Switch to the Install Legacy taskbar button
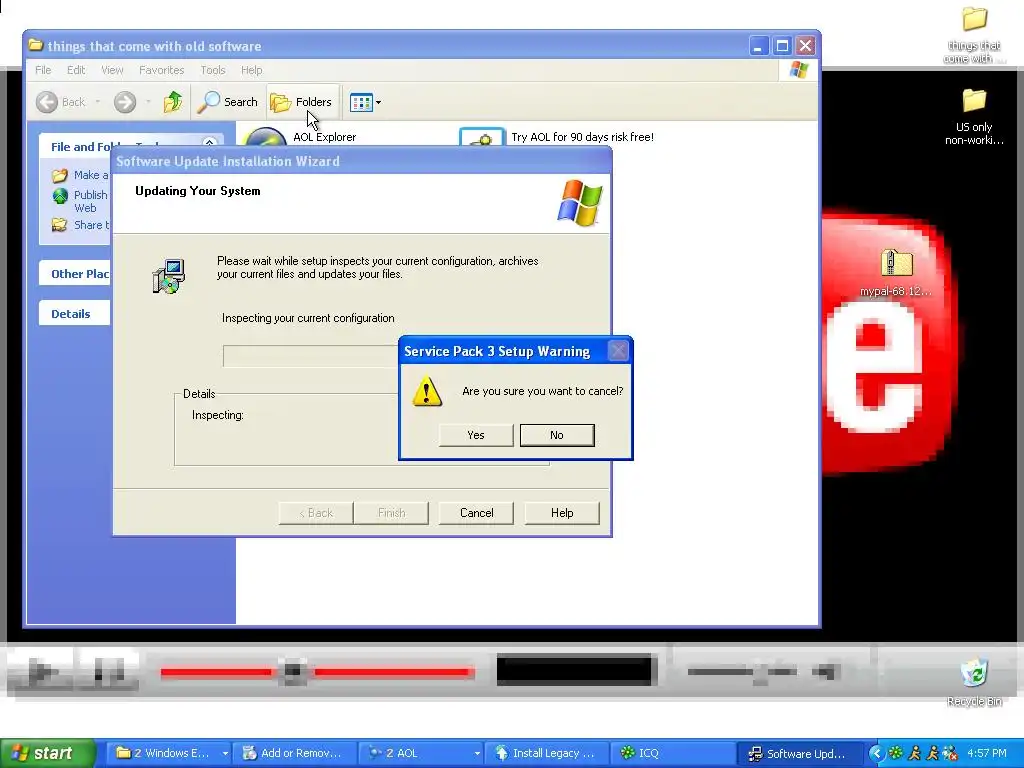The width and height of the screenshot is (1024, 768). [547, 753]
